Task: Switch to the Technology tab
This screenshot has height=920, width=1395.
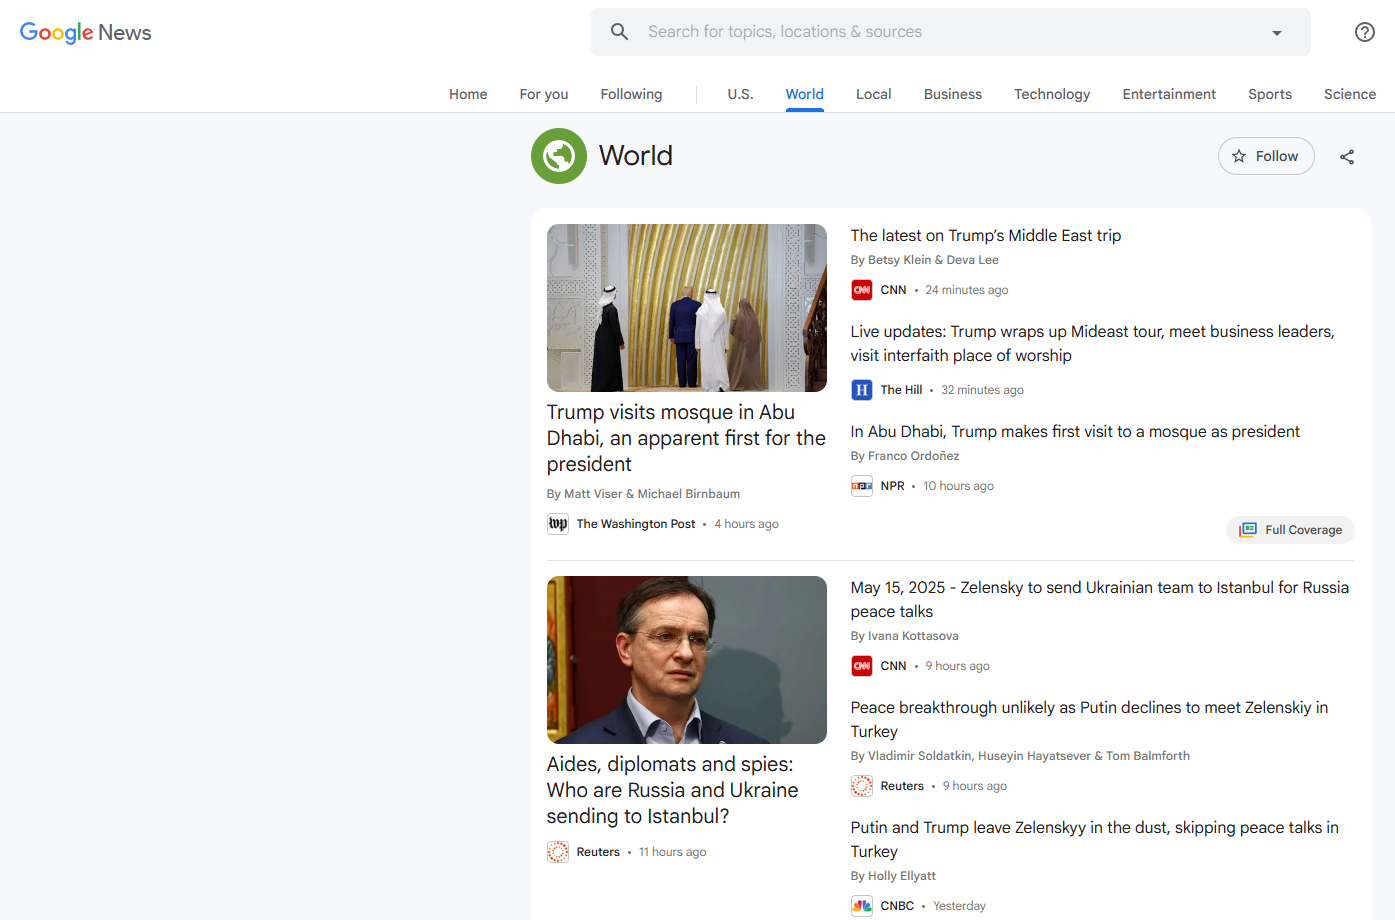Action: (1052, 94)
